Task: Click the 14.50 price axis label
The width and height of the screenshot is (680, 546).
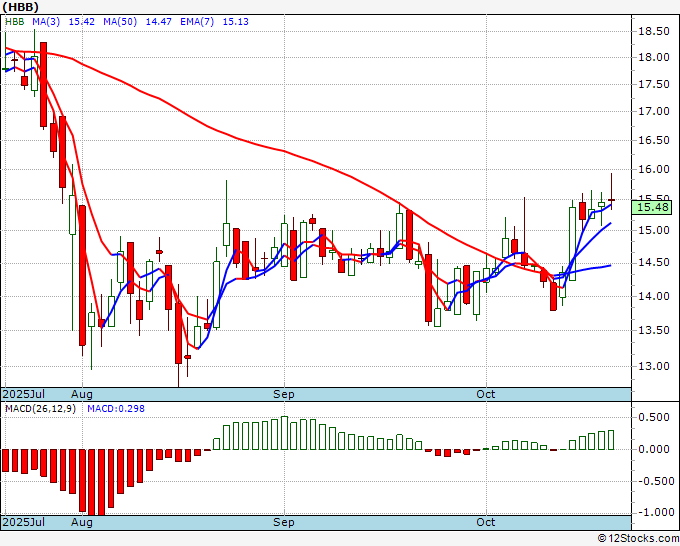Action: (x=654, y=263)
